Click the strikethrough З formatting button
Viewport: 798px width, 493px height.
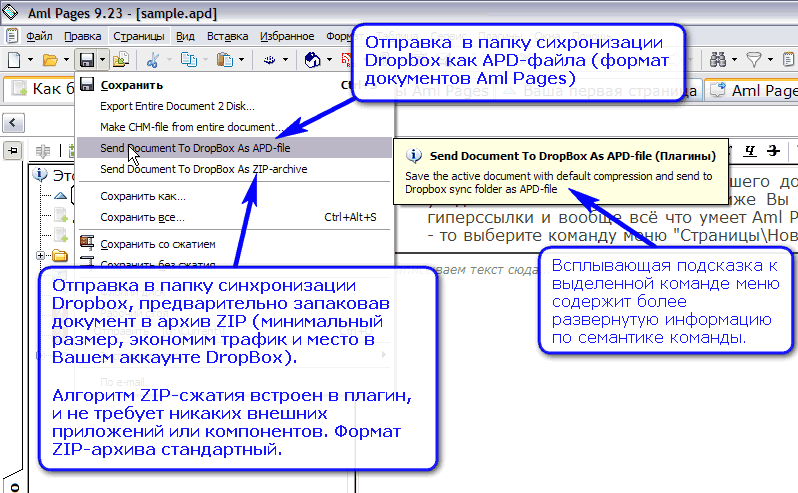pos(773,151)
